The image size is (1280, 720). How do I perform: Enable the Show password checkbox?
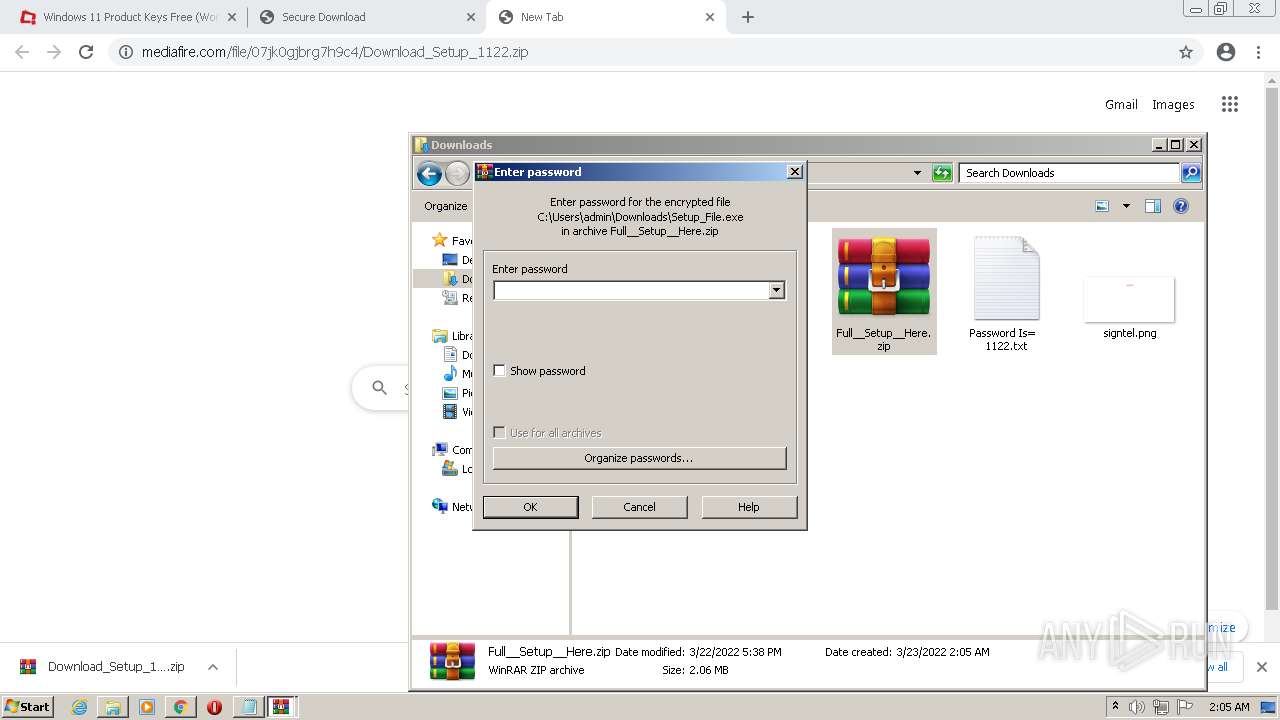tap(500, 371)
